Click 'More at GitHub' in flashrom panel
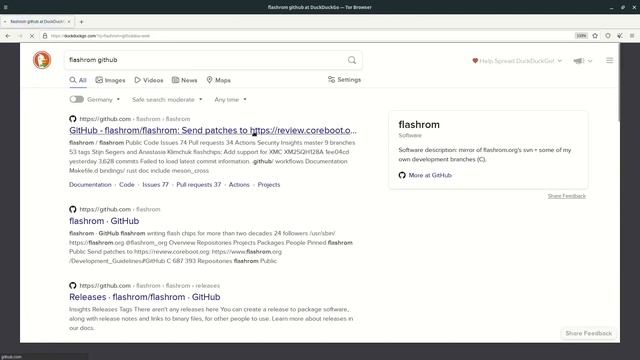640x360 pixels. click(425, 175)
